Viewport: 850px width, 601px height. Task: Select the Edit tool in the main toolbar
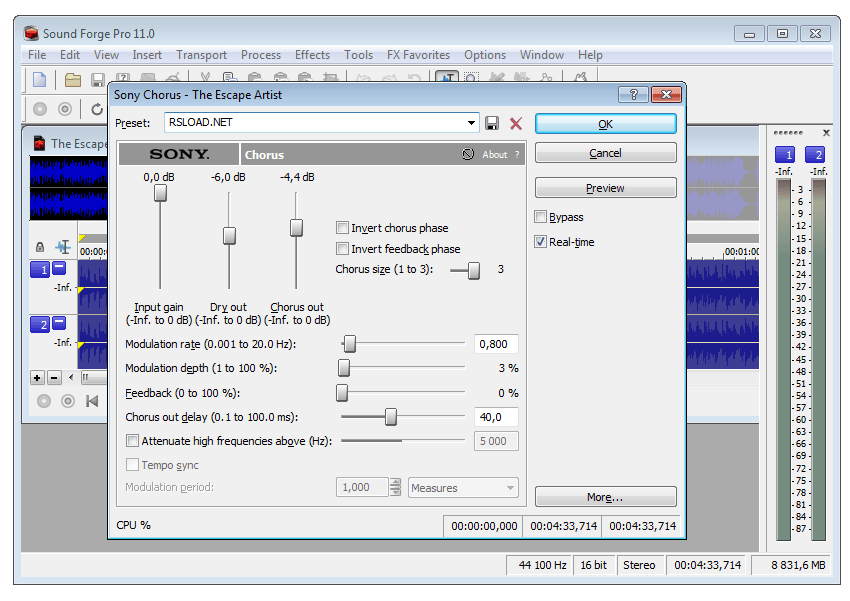[447, 77]
